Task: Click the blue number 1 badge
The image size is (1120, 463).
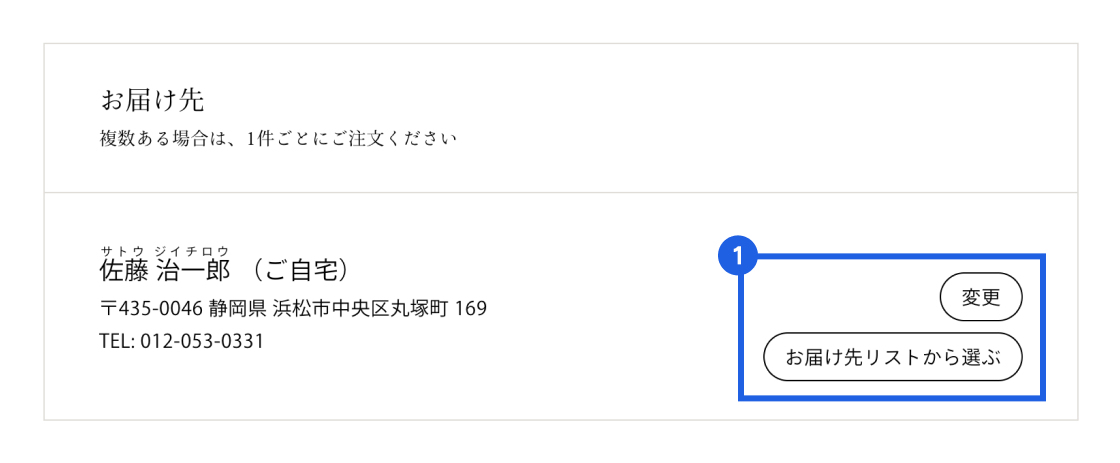Action: [x=738, y=256]
